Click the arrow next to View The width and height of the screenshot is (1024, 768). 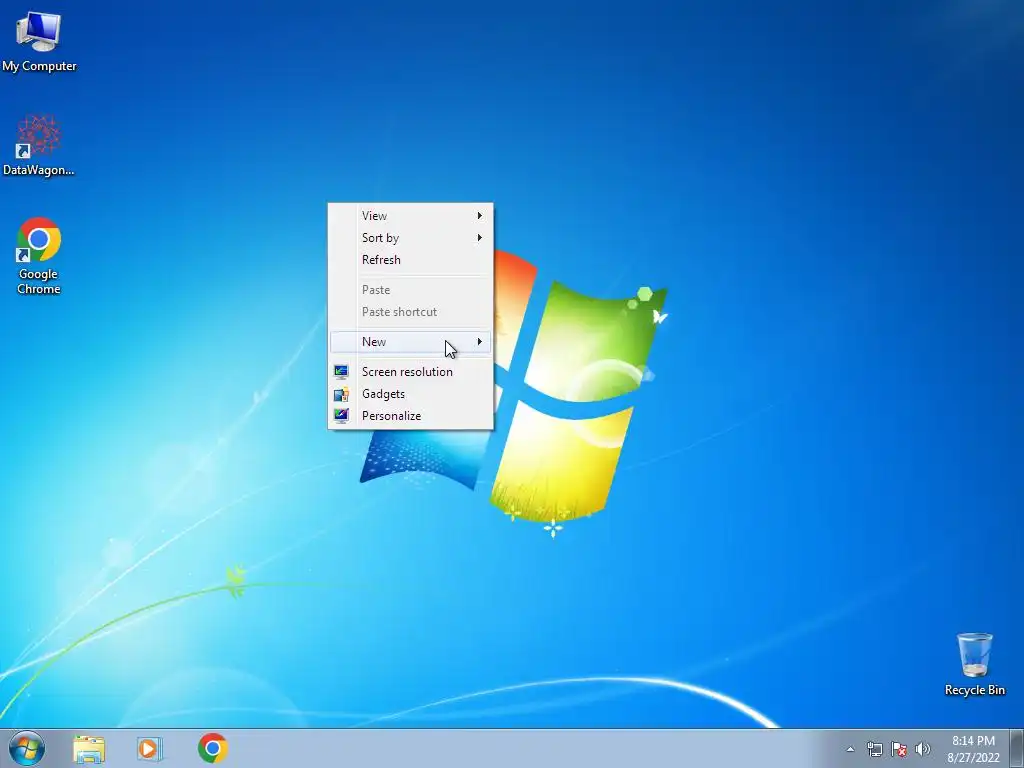pos(479,216)
